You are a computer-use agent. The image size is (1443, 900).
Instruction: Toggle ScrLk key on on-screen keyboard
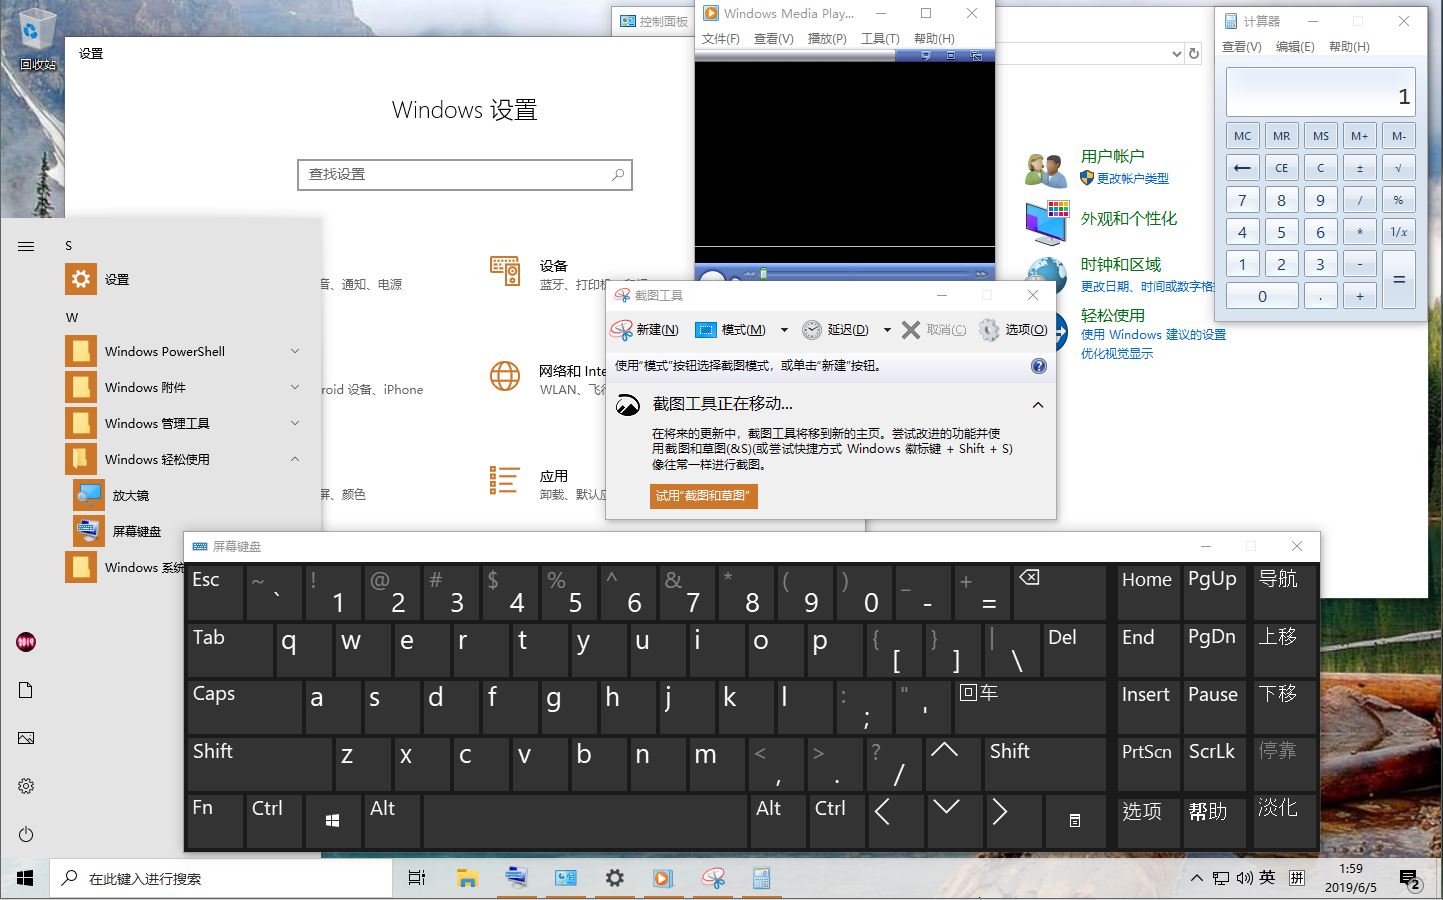click(x=1213, y=764)
